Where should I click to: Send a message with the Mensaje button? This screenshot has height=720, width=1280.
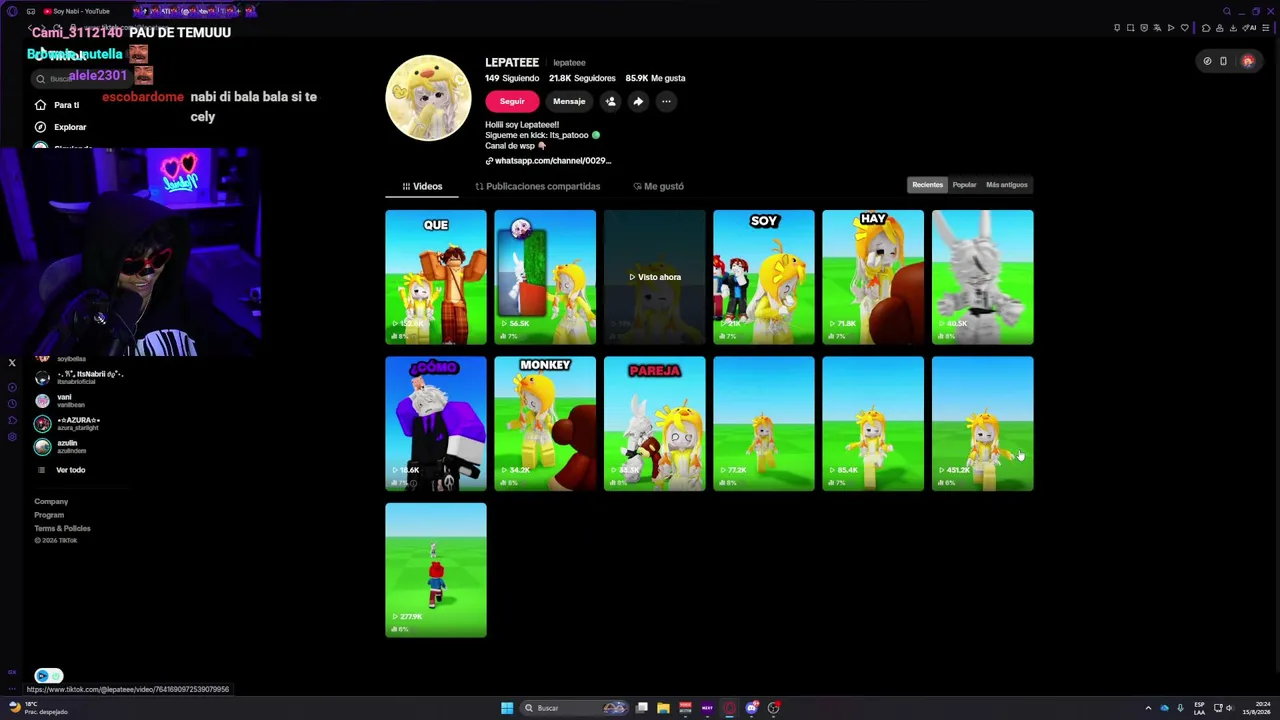pyautogui.click(x=569, y=101)
